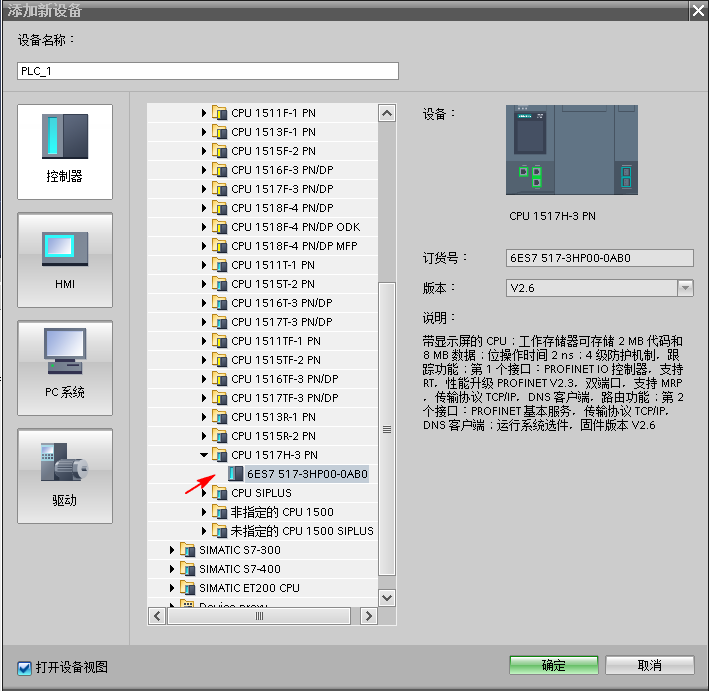Click the module icon beside 6ES7 517-3HP00-0AB0
The image size is (710, 691).
point(235,474)
